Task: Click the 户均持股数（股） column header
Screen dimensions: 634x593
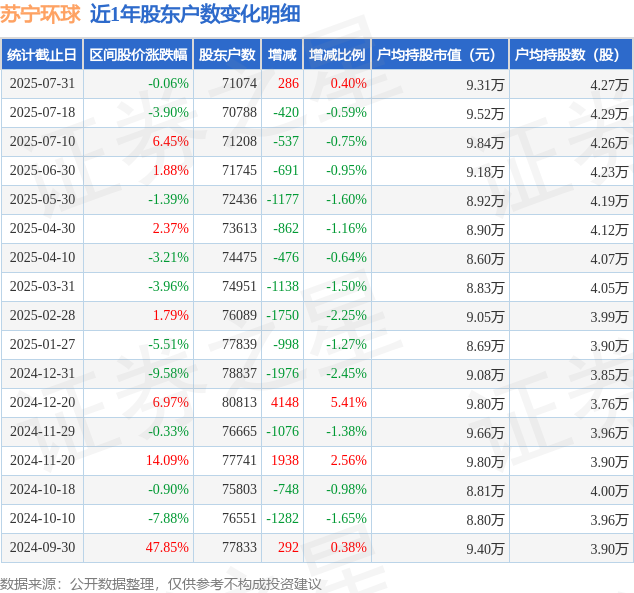Action: [571, 55]
